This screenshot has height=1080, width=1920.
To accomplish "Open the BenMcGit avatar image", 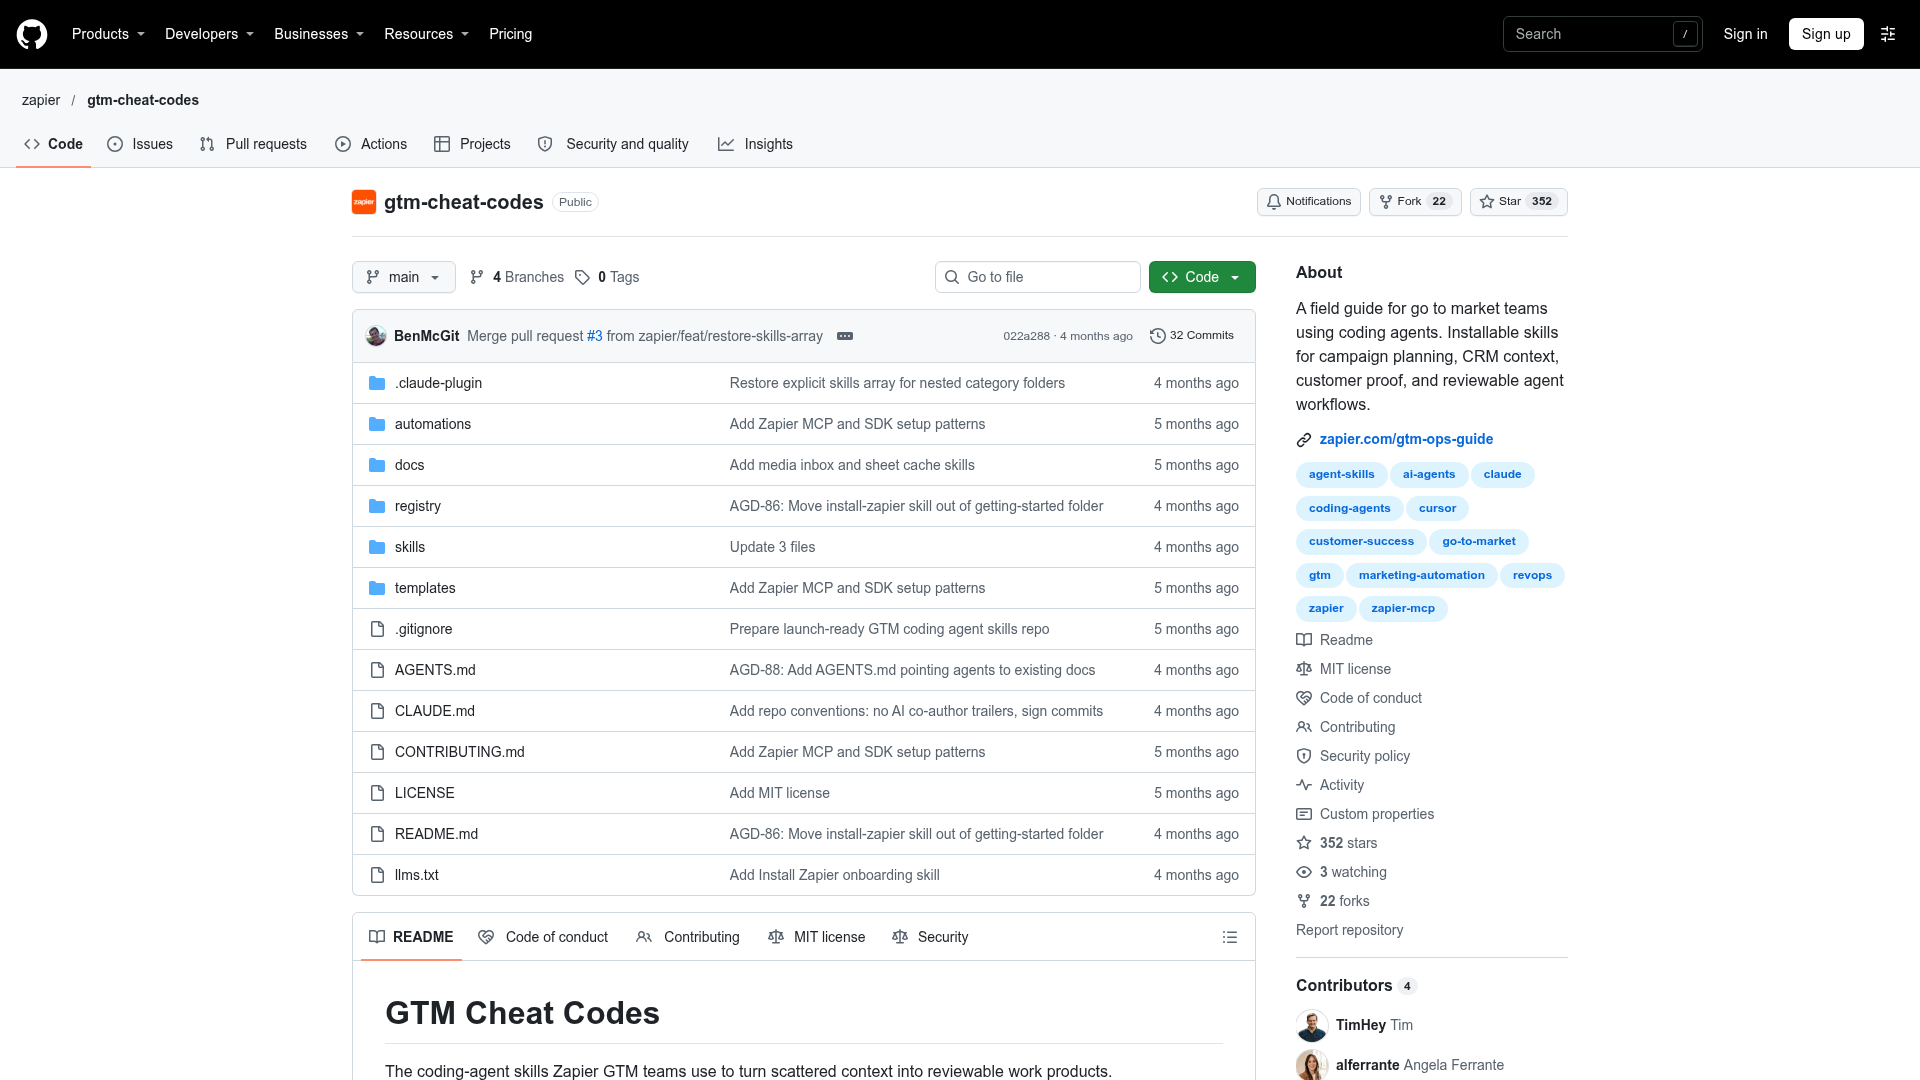I will click(376, 336).
